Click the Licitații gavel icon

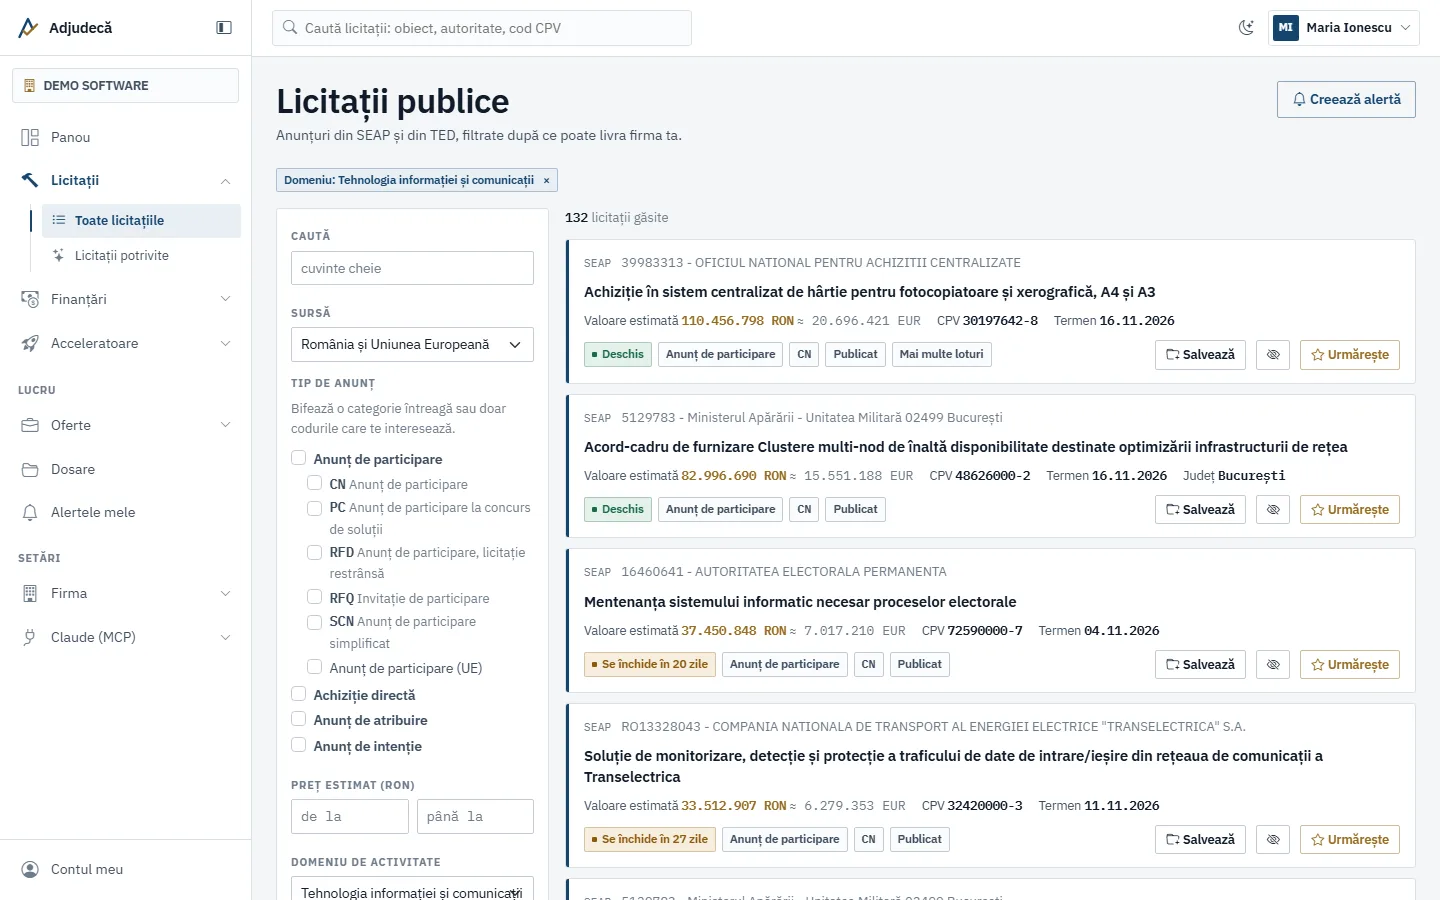[30, 180]
